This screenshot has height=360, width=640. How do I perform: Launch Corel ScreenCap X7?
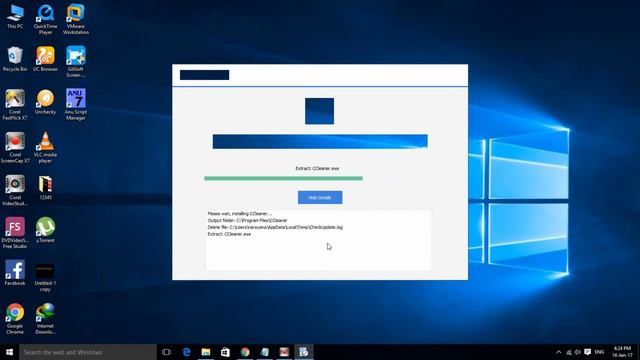pyautogui.click(x=15, y=148)
